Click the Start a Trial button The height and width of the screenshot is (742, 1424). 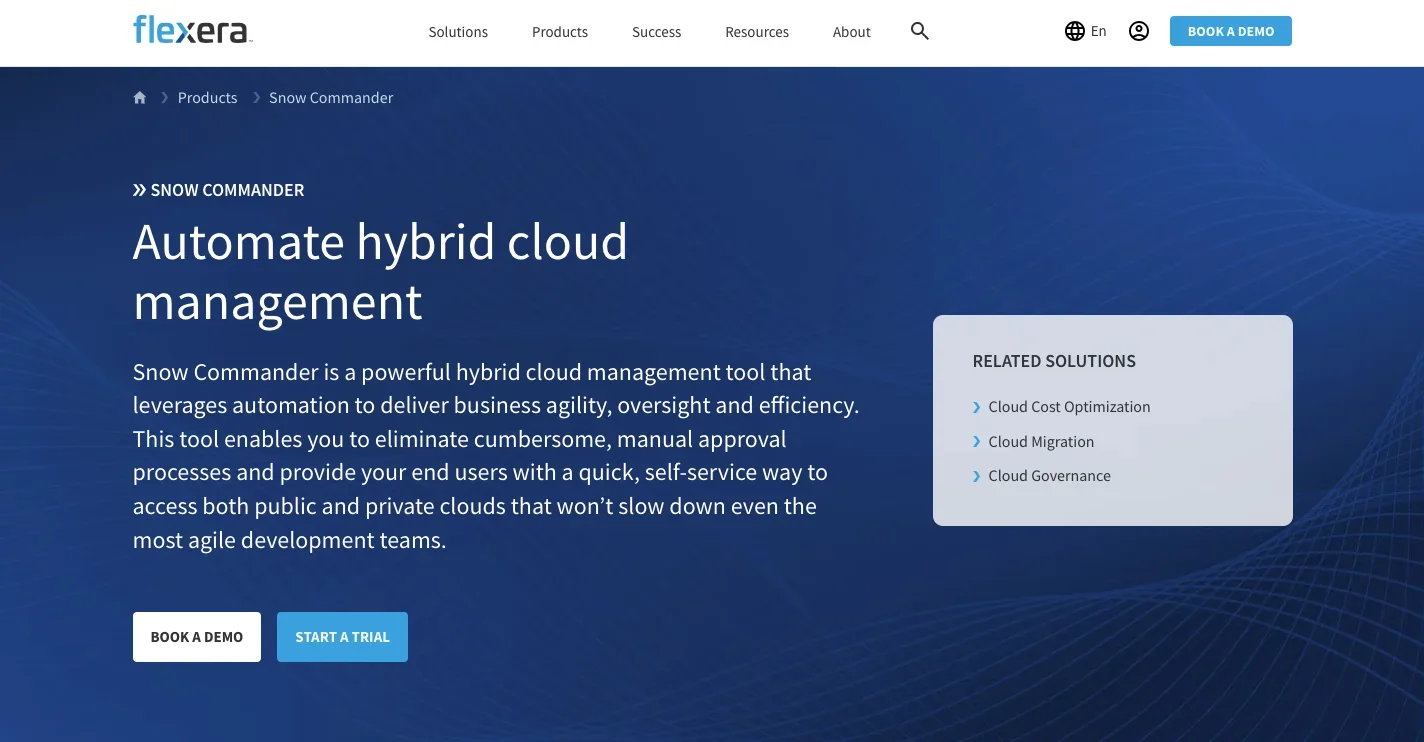342,637
